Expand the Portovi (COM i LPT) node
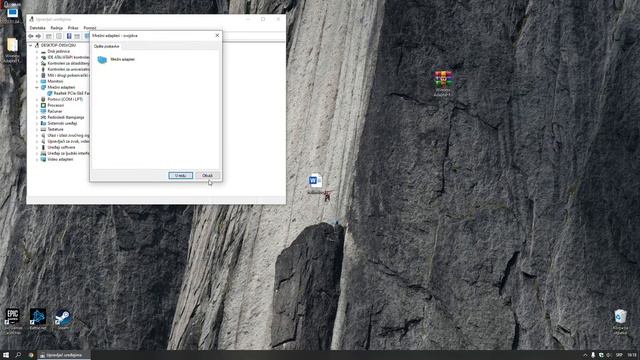 [37, 99]
